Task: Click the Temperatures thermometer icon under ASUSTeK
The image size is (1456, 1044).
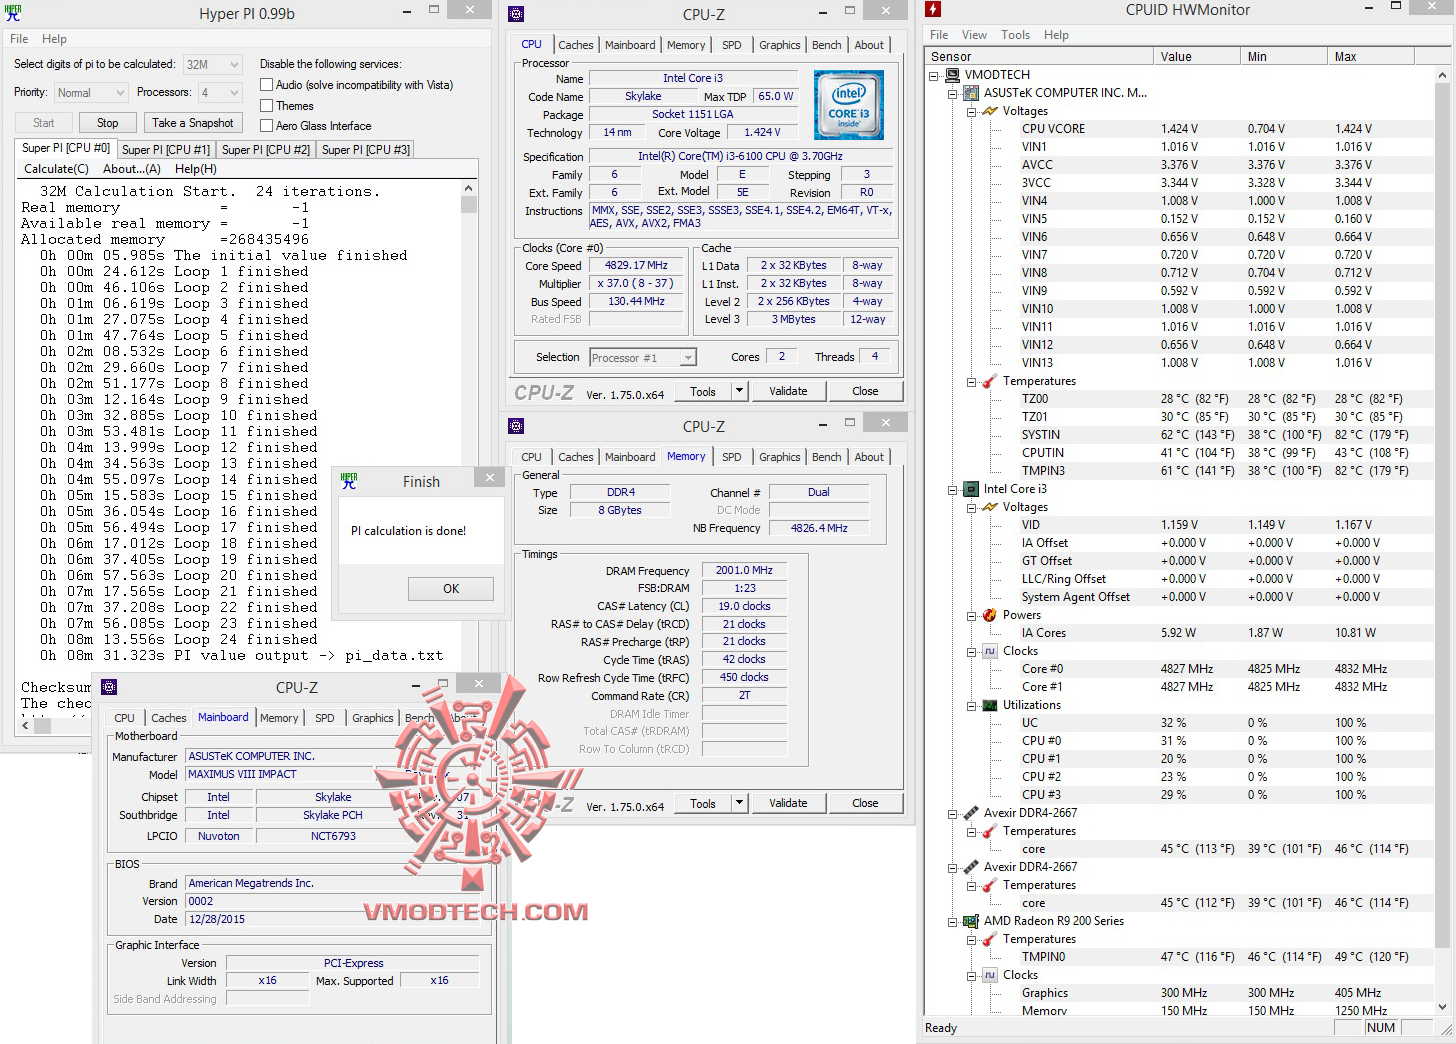Action: coord(990,381)
